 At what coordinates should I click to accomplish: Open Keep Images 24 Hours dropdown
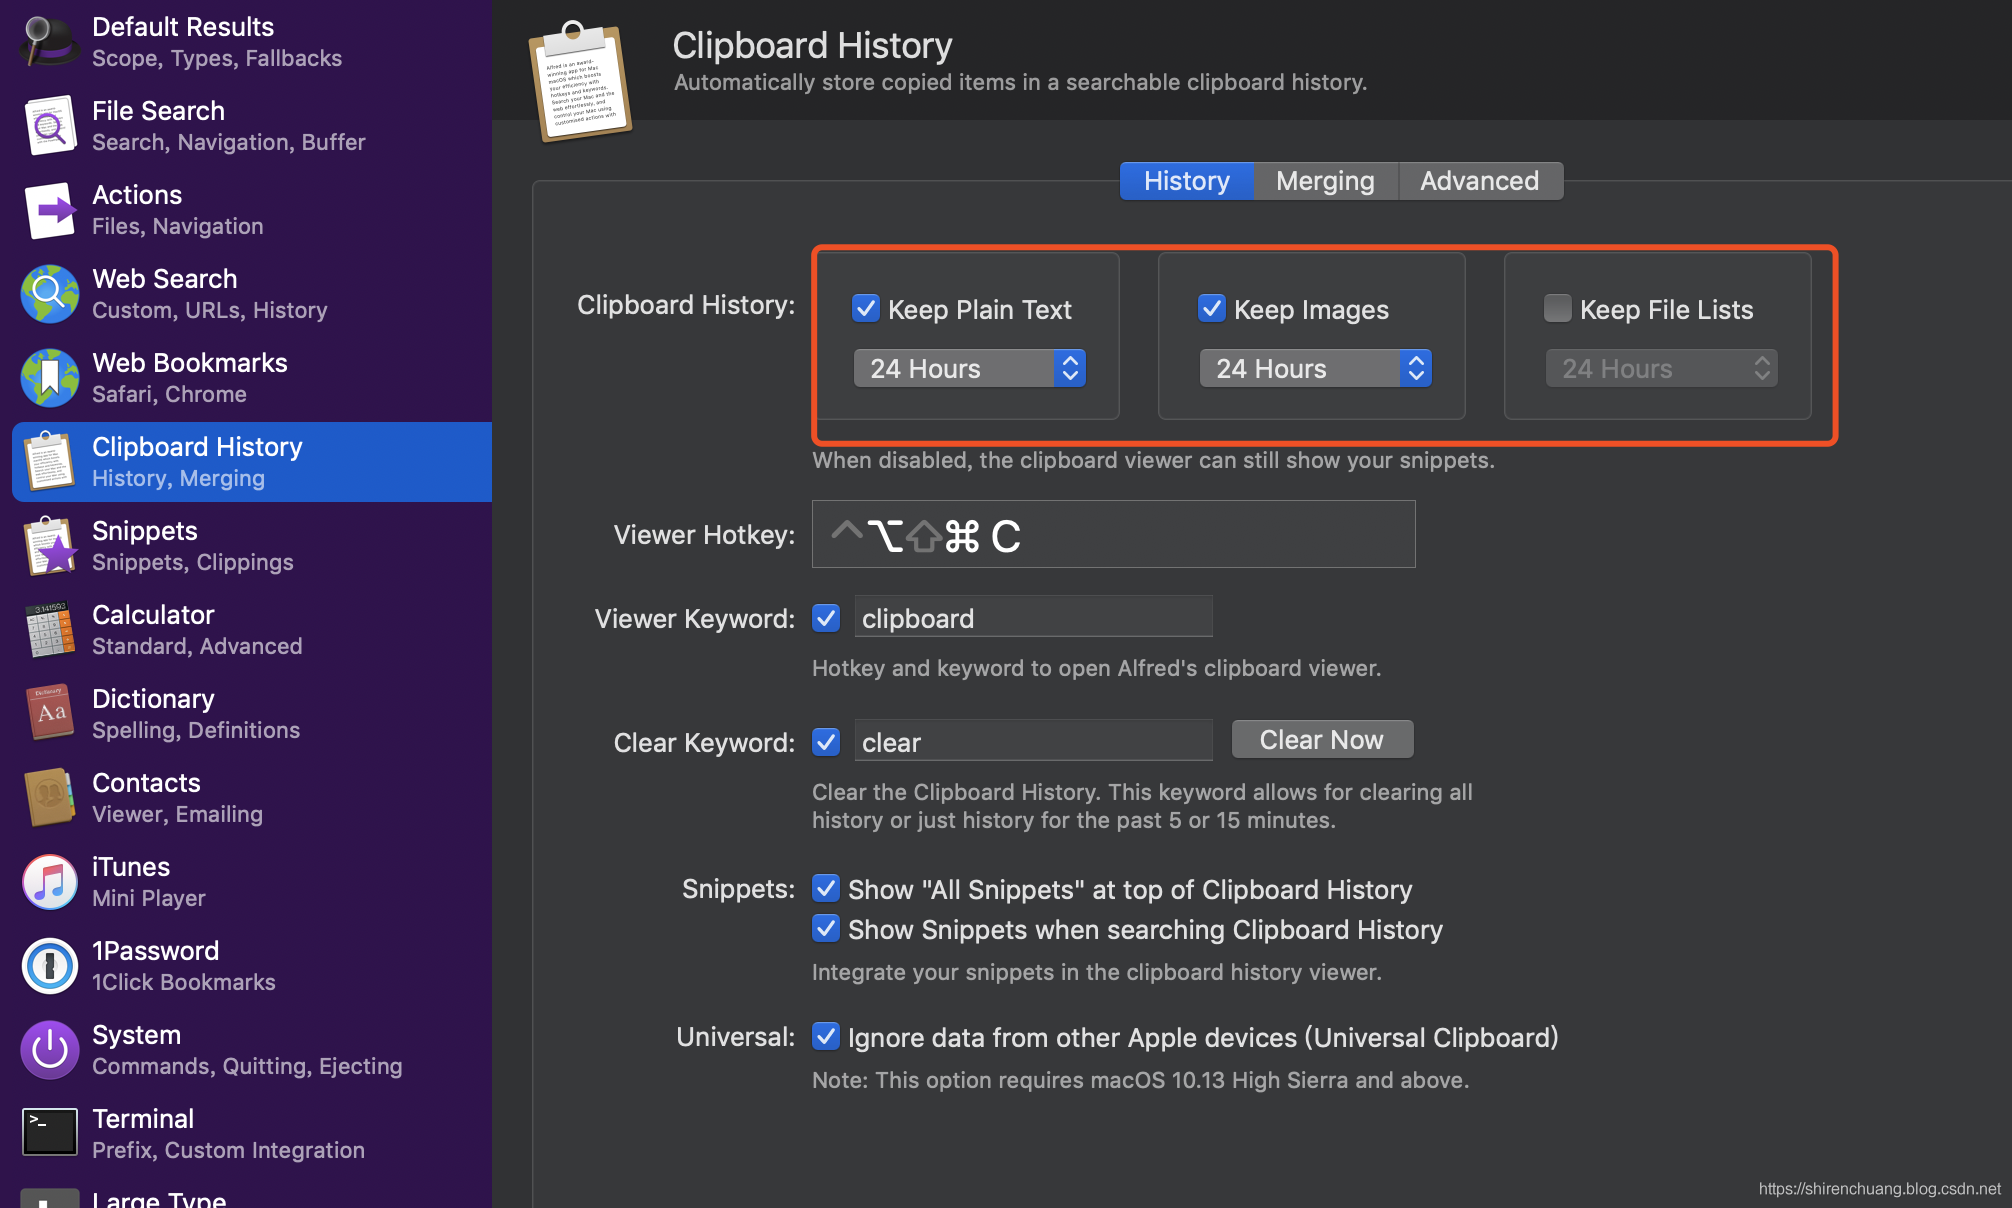click(x=1315, y=368)
